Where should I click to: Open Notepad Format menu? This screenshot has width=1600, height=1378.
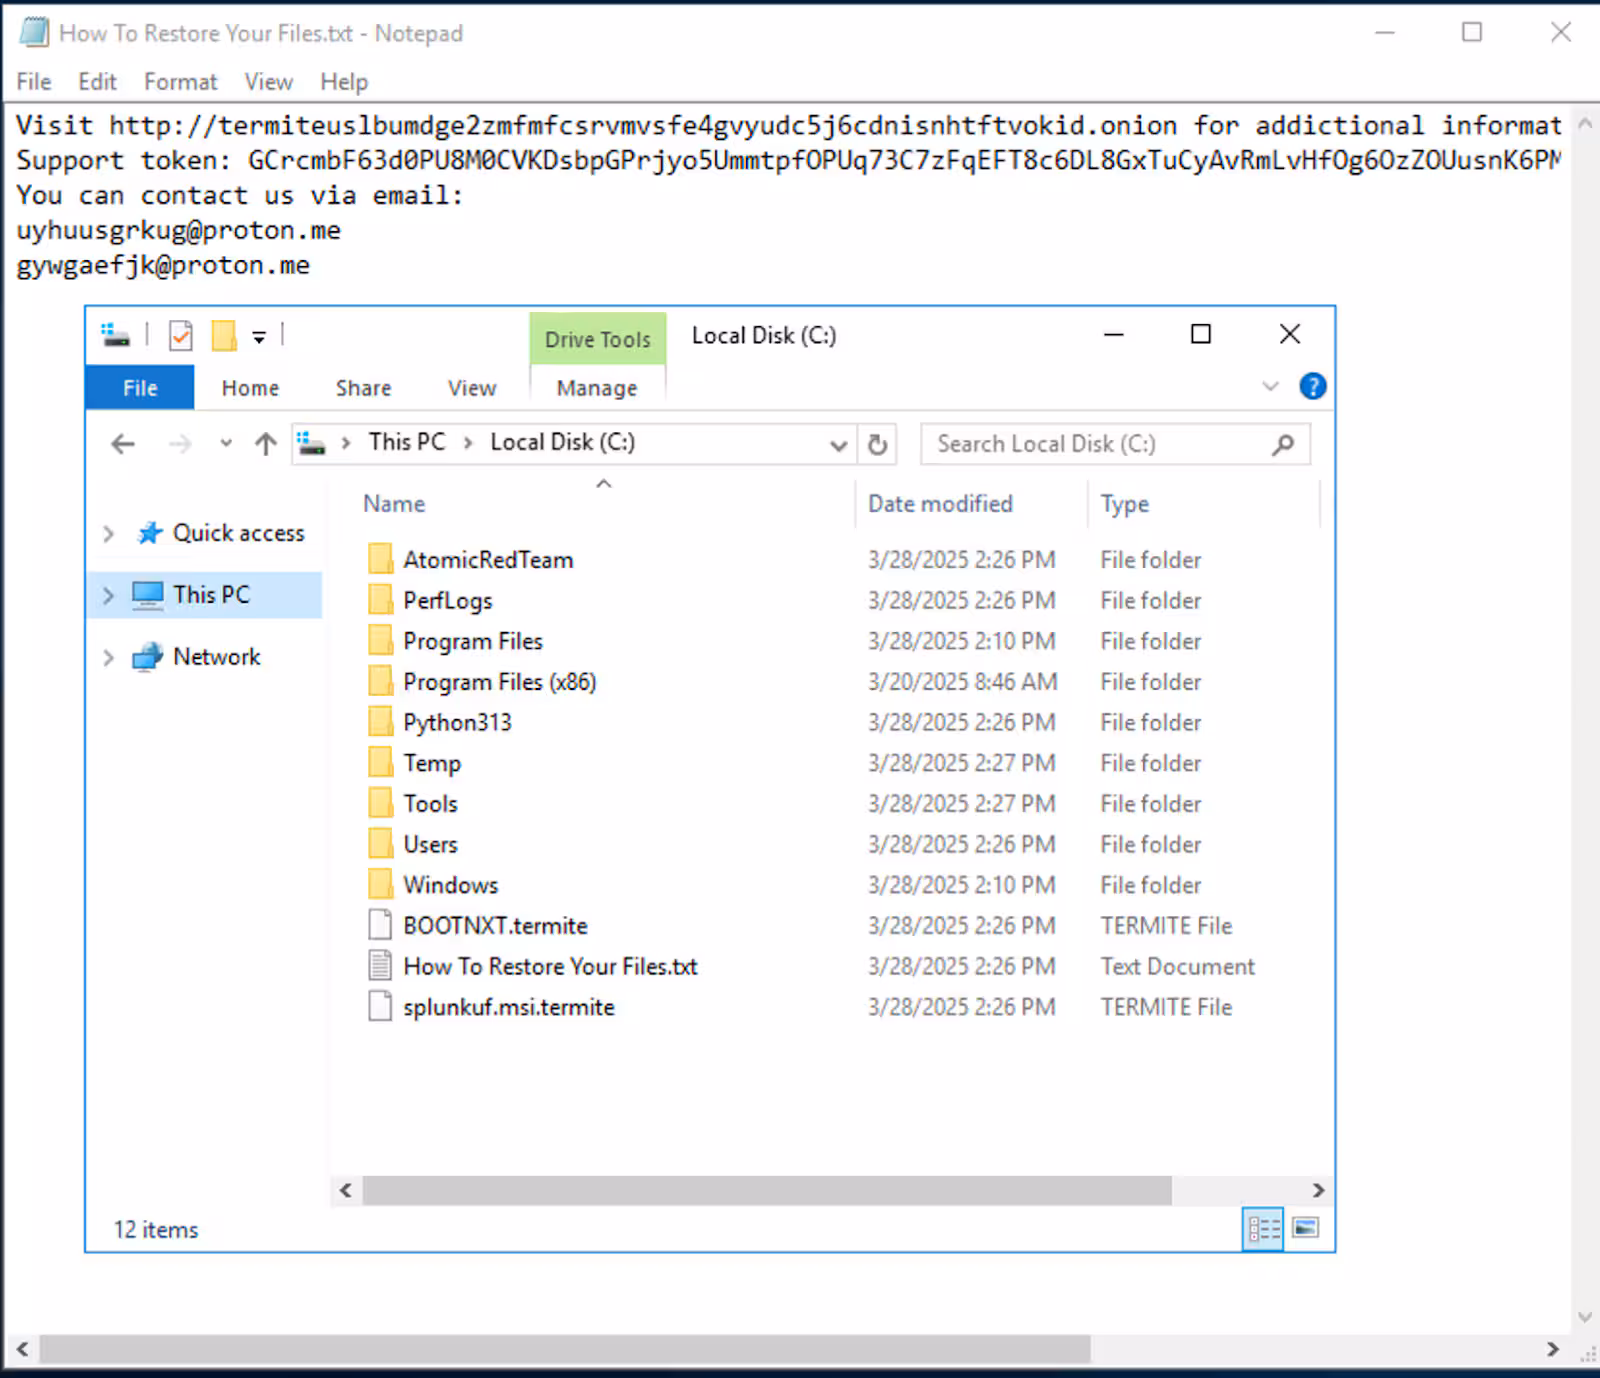(180, 82)
